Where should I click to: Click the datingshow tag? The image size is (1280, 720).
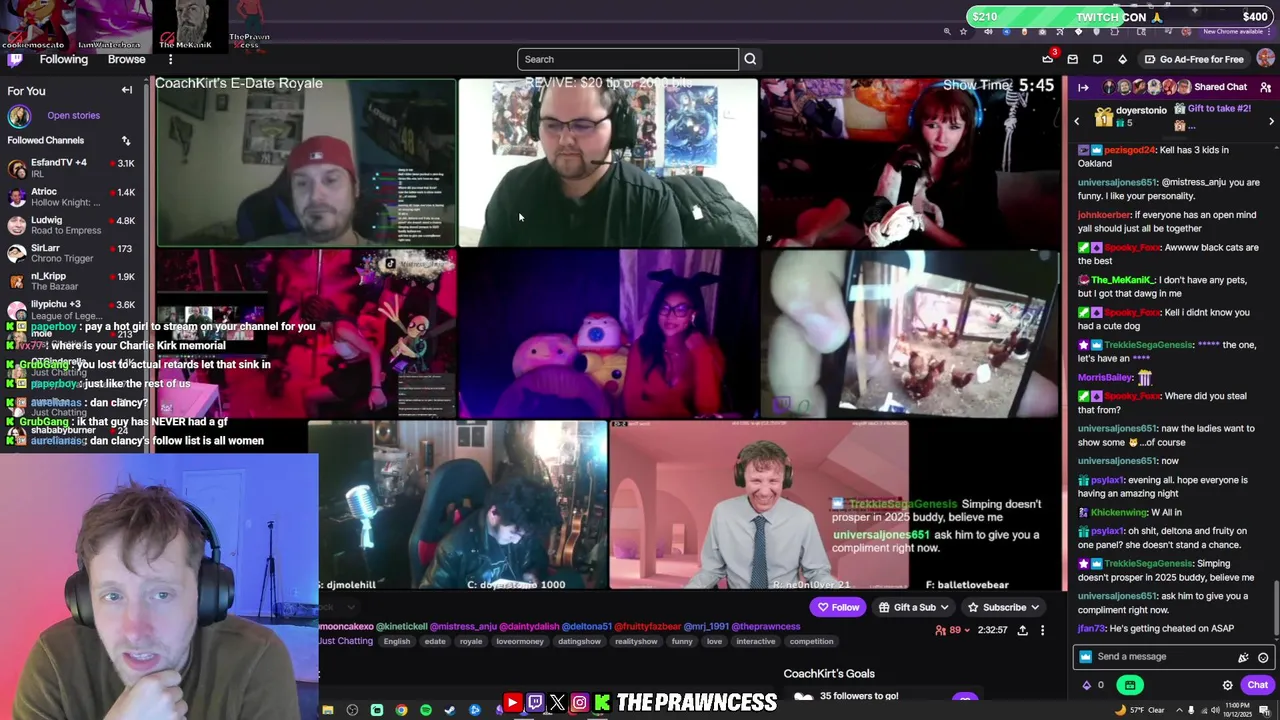coord(579,641)
